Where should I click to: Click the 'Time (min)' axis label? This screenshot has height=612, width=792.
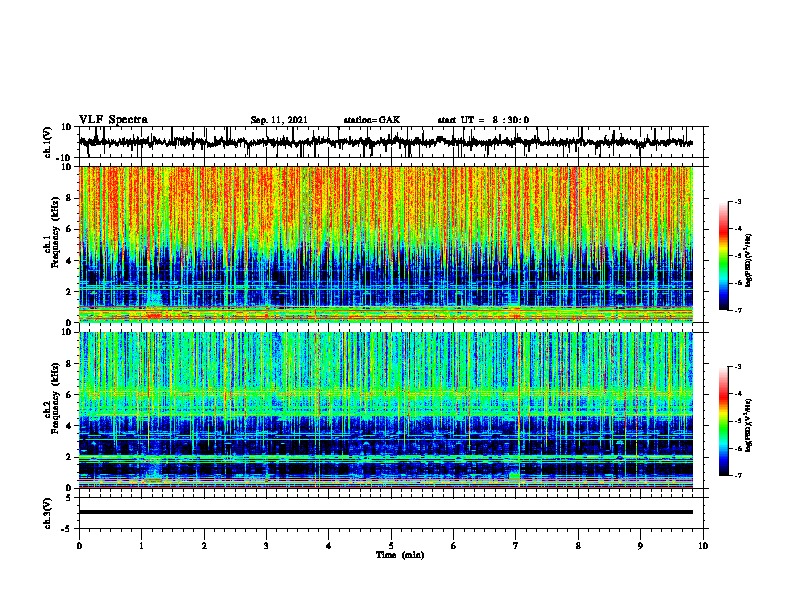400,555
